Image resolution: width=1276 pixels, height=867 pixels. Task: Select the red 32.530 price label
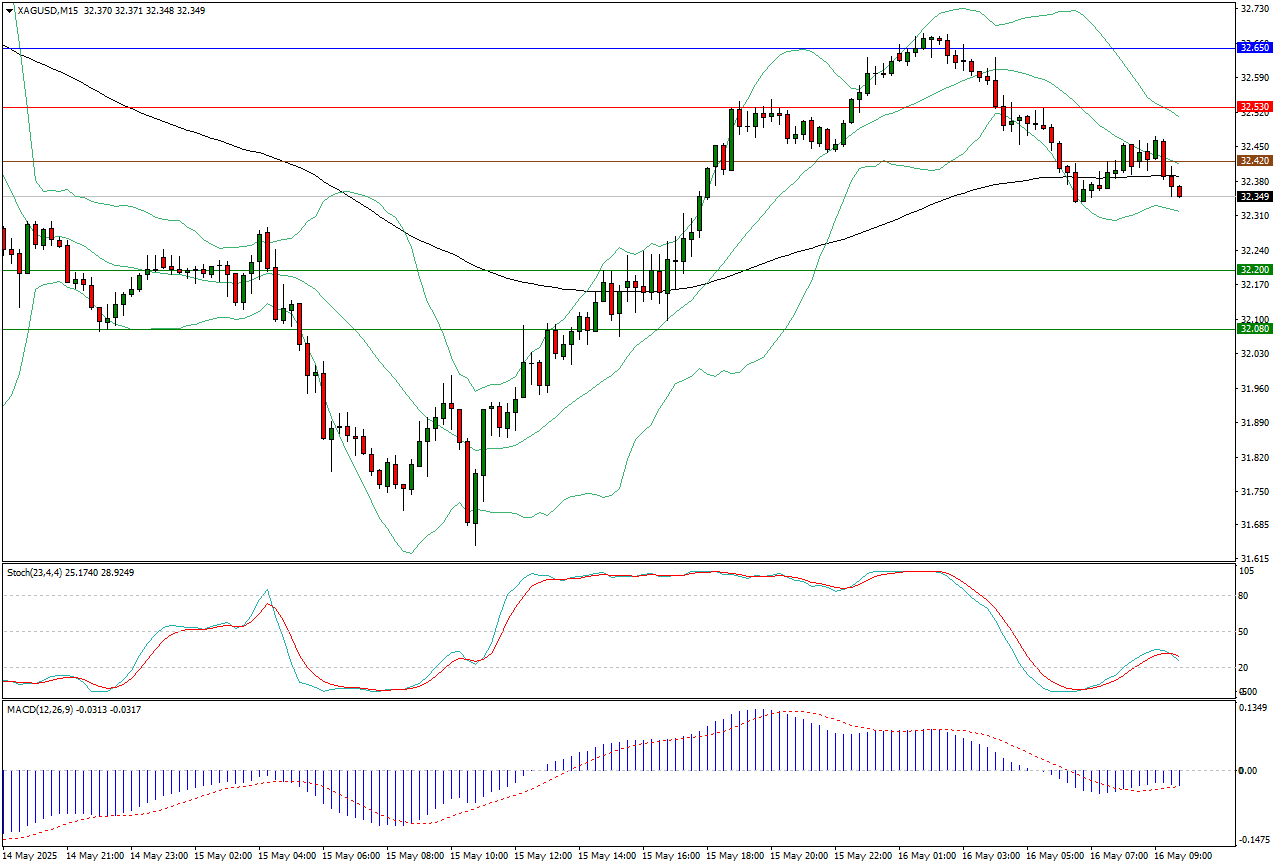click(1254, 107)
